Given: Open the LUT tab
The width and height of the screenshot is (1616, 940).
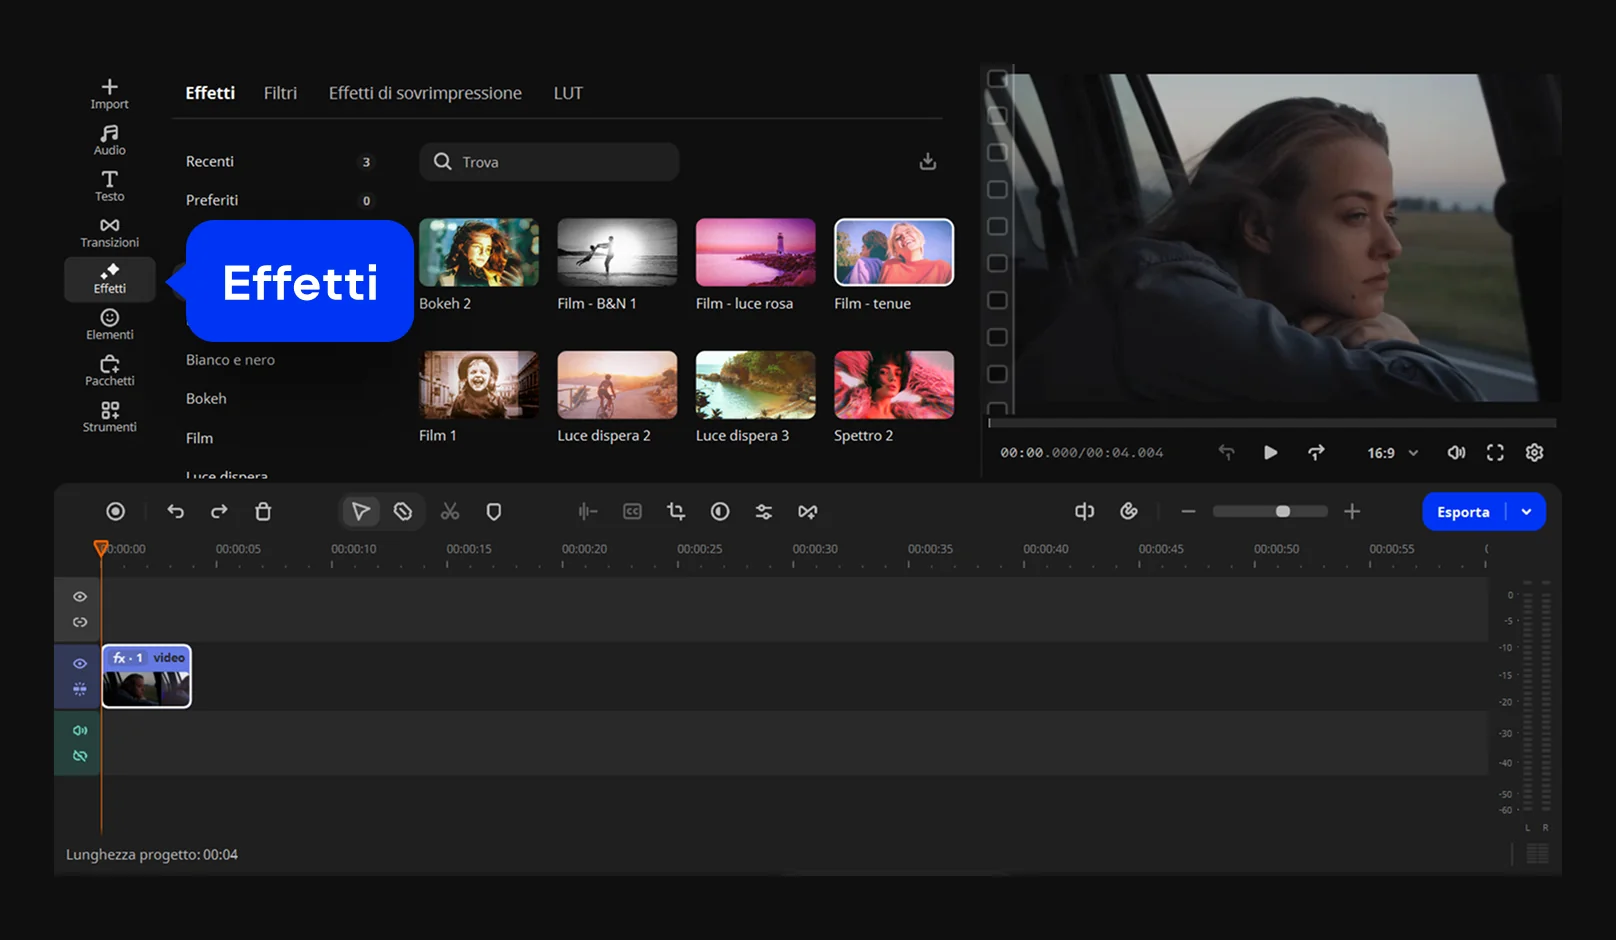Looking at the screenshot, I should coord(568,93).
